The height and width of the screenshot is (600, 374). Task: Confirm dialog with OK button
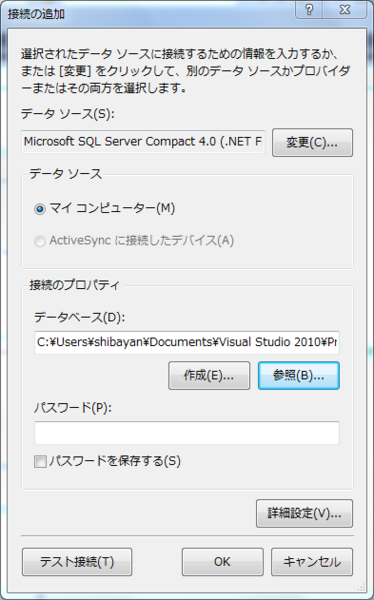222,562
